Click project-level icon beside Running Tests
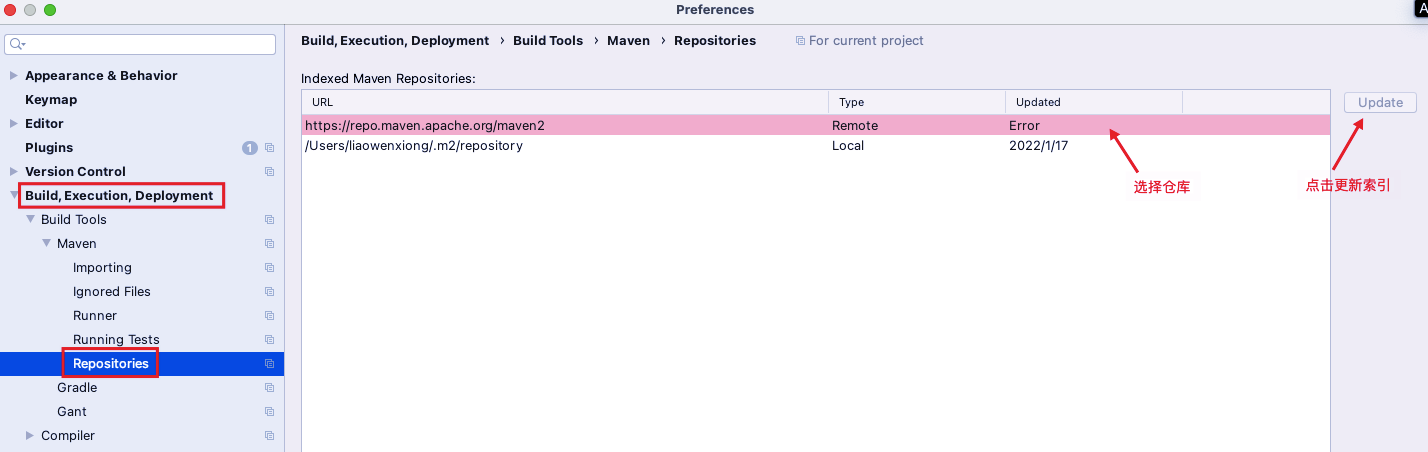 (x=269, y=340)
